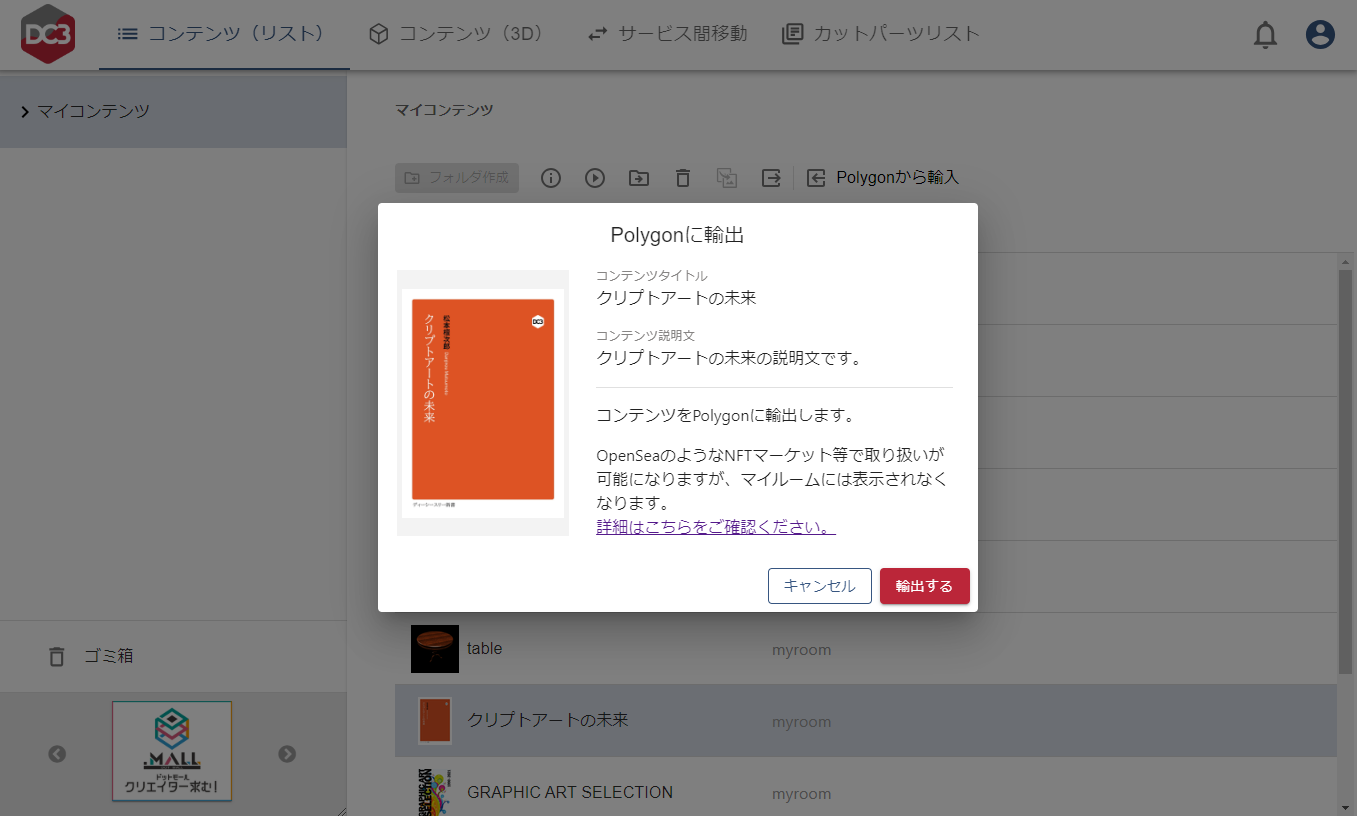Select the table row in list
1357x816 pixels.
coord(866,649)
